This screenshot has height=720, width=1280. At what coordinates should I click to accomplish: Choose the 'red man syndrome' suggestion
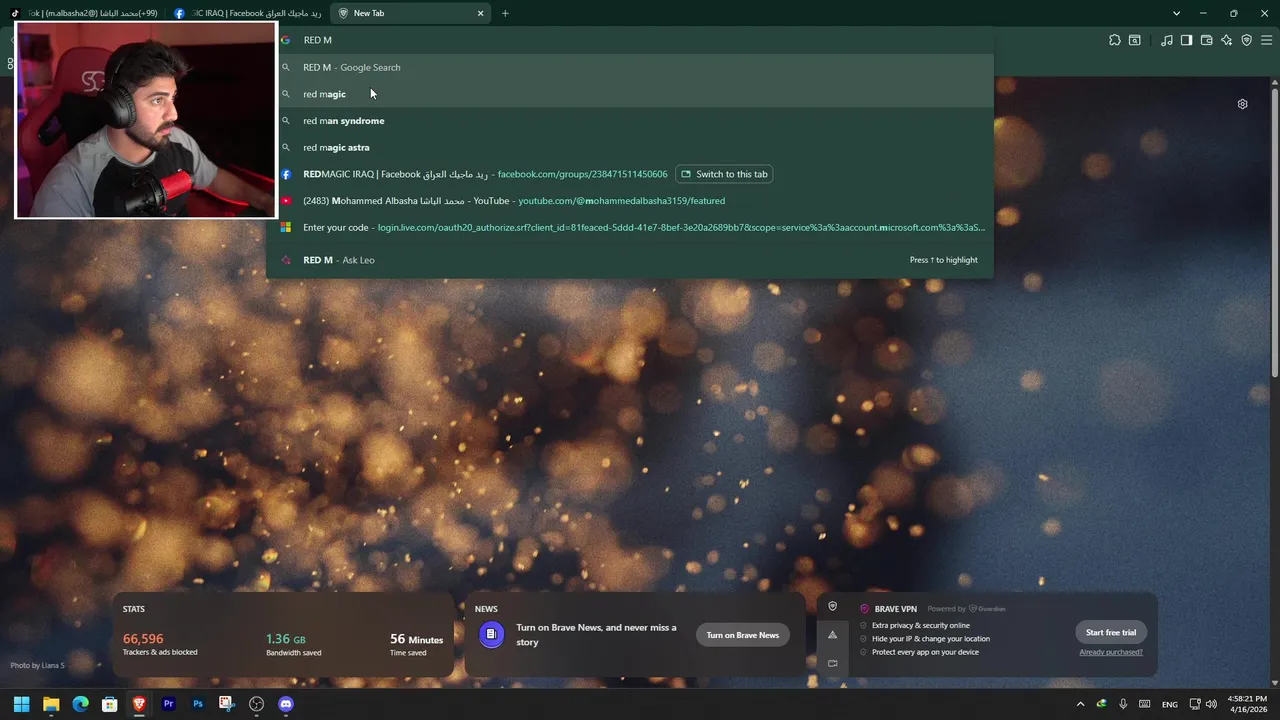[630, 121]
